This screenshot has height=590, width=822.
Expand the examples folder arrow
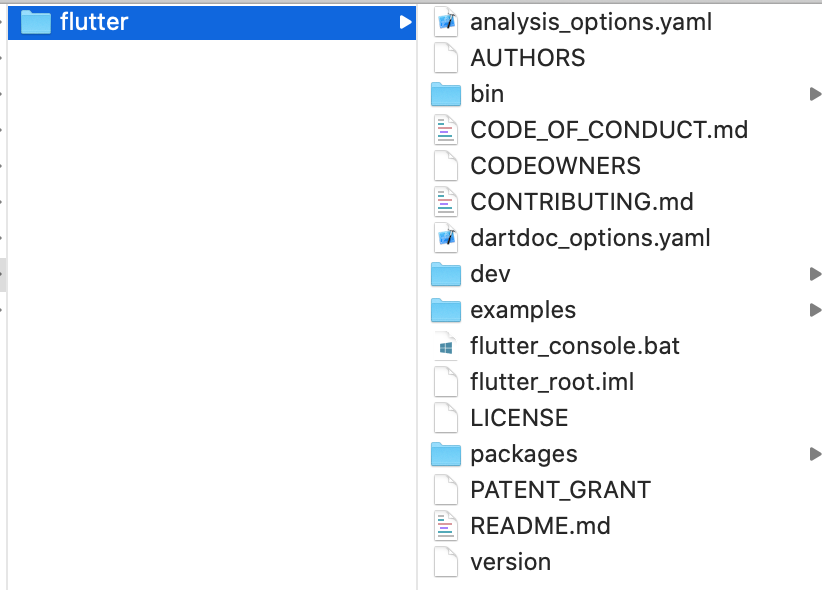815,310
